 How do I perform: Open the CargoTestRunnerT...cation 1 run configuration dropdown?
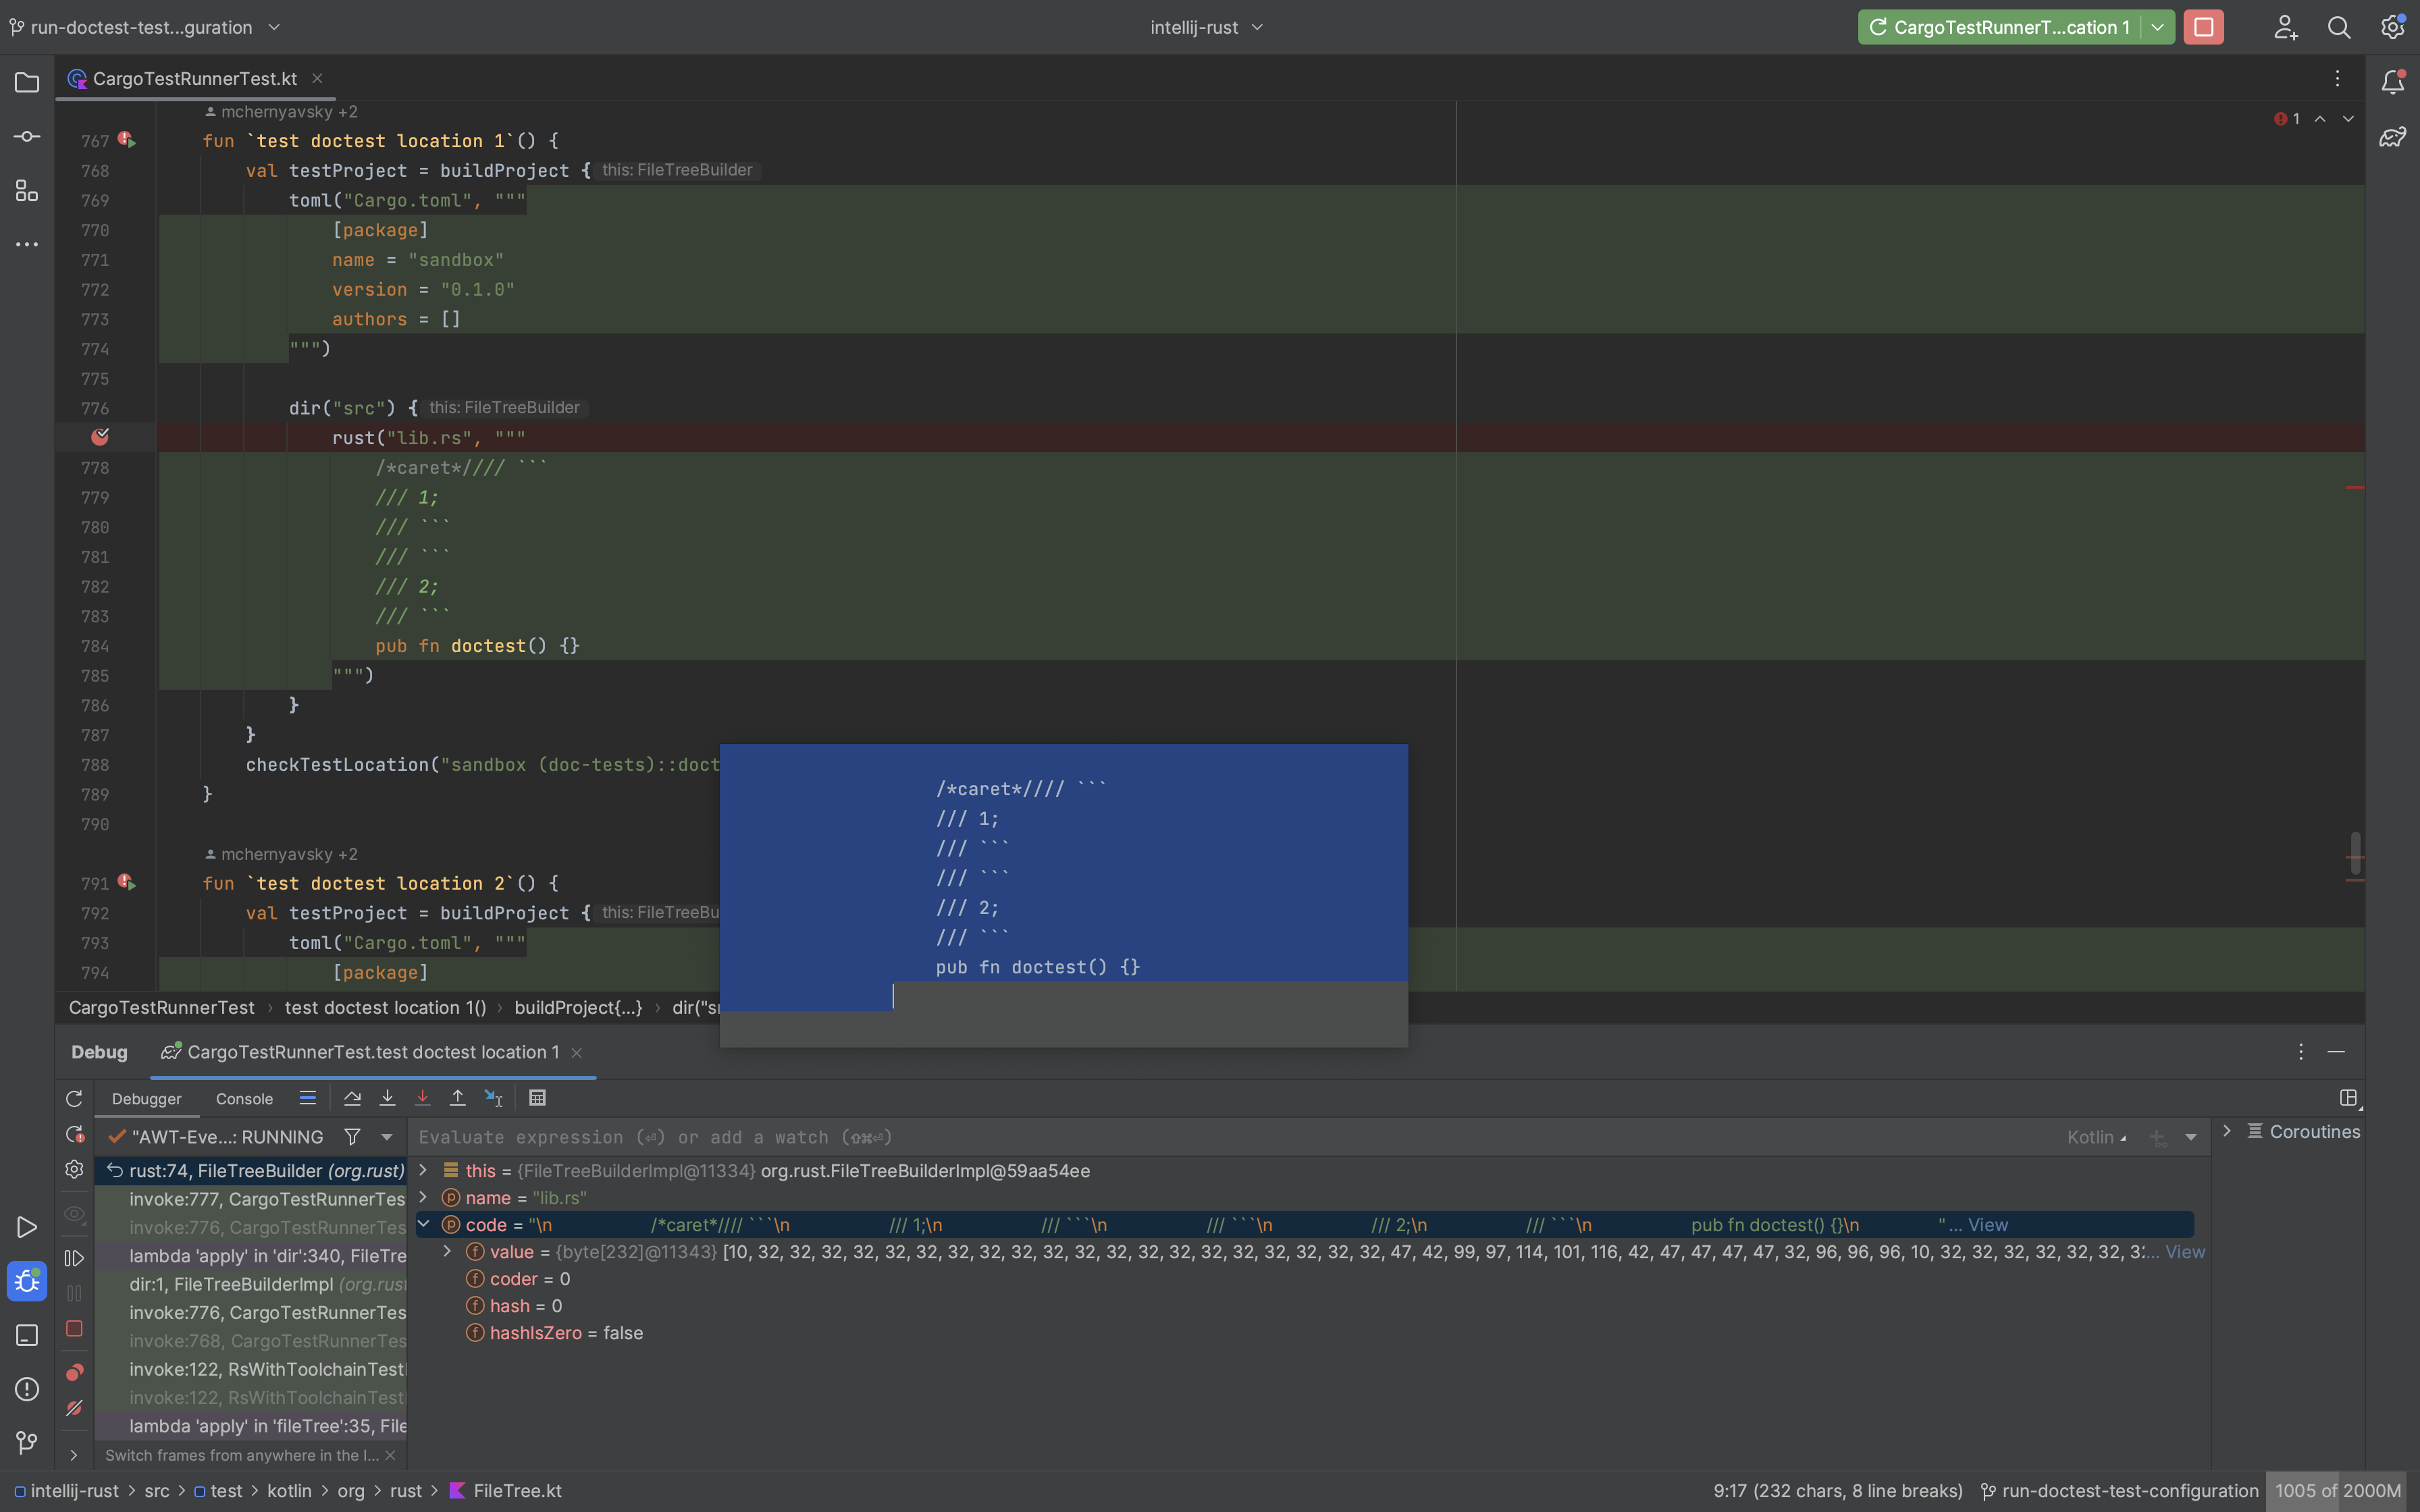pyautogui.click(x=2158, y=27)
